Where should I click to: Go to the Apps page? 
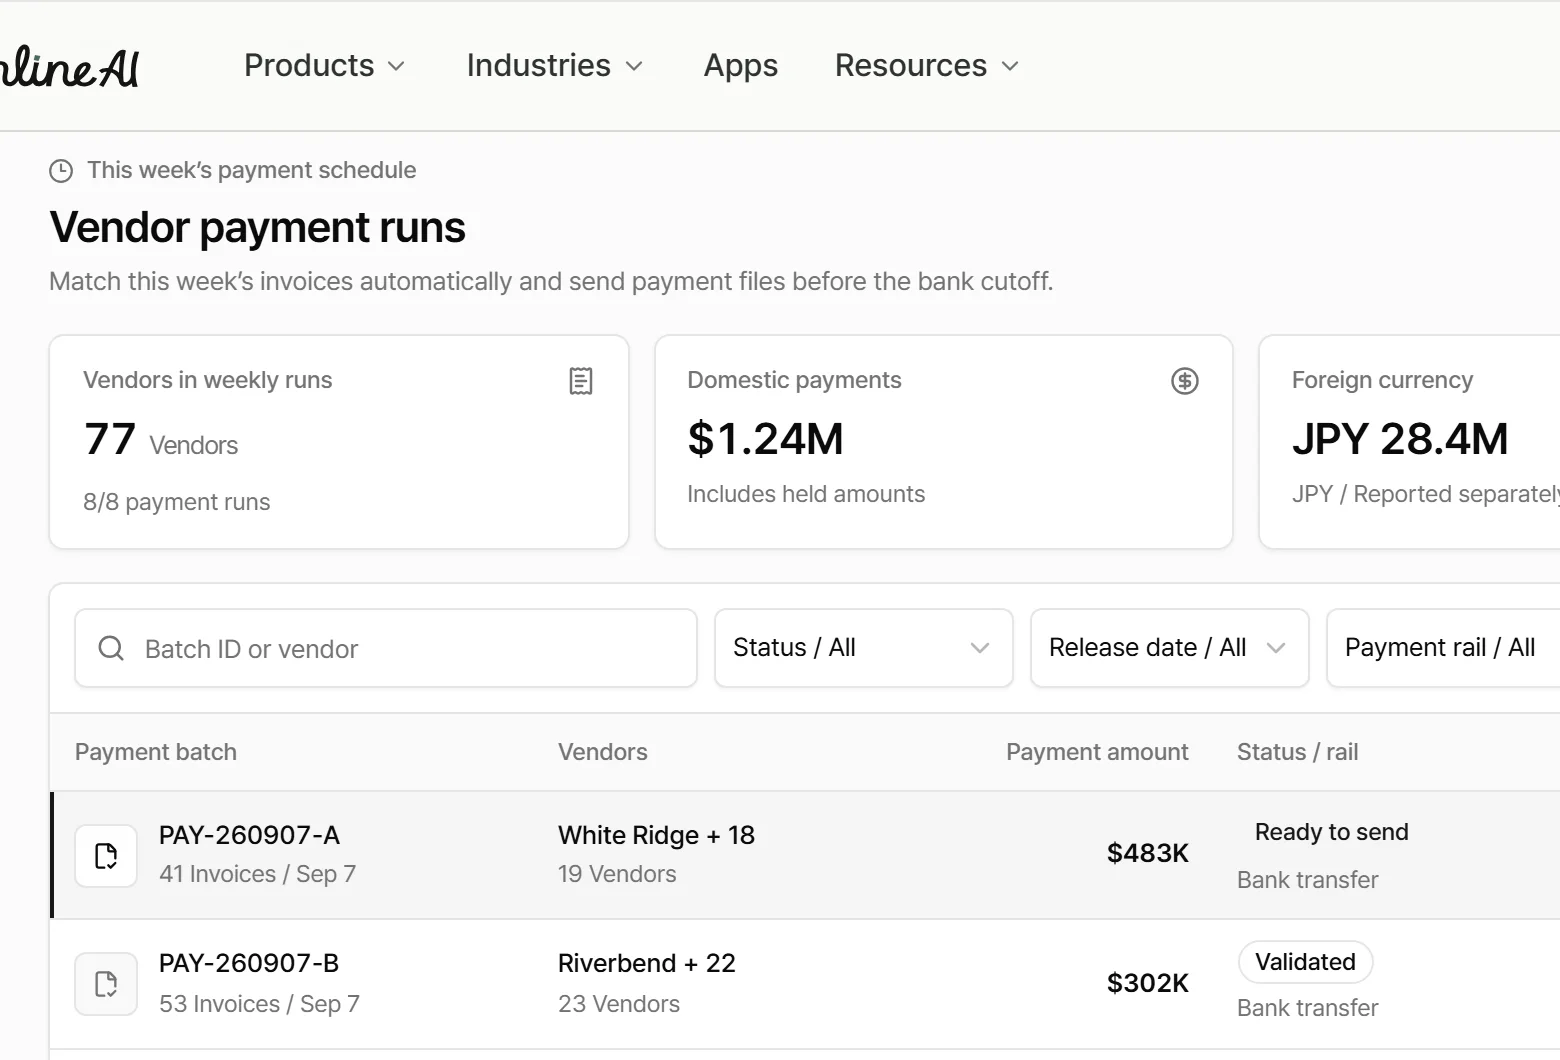(x=741, y=66)
